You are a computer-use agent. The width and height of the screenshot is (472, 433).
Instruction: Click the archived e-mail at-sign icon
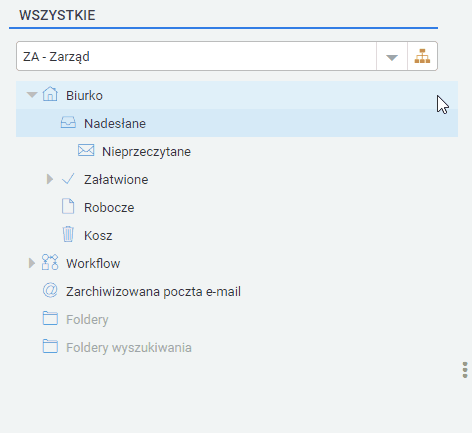[50, 290]
